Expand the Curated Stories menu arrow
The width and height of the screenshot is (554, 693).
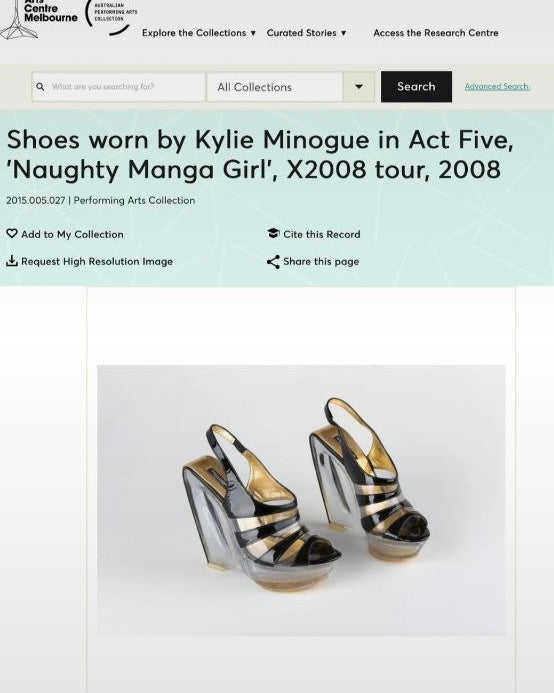tap(344, 33)
